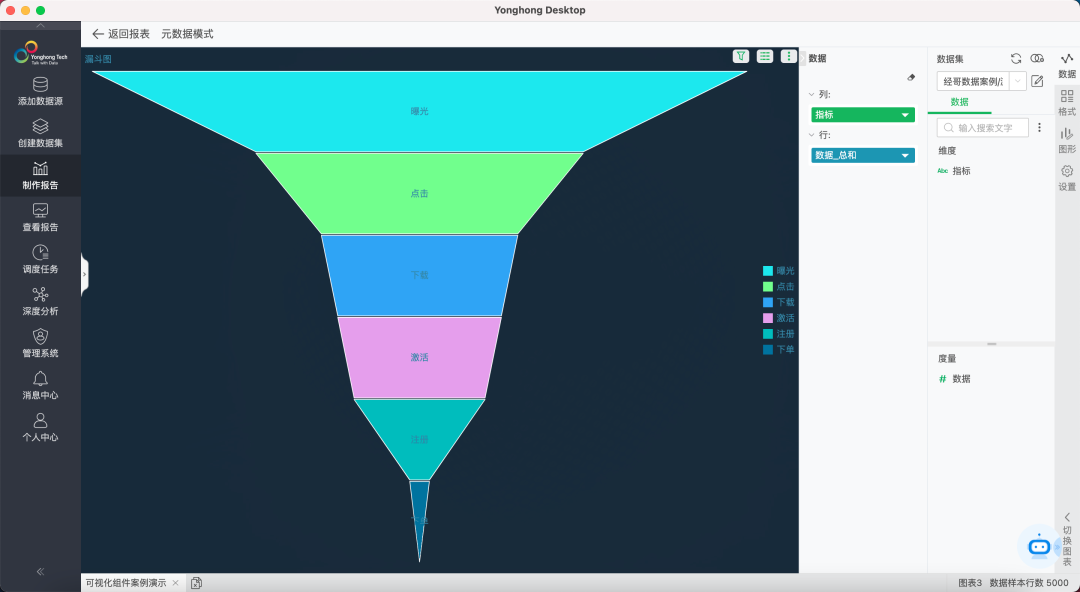This screenshot has width=1080, height=592.
Task: Open the dataset selector dropdown arrow
Action: (1017, 81)
